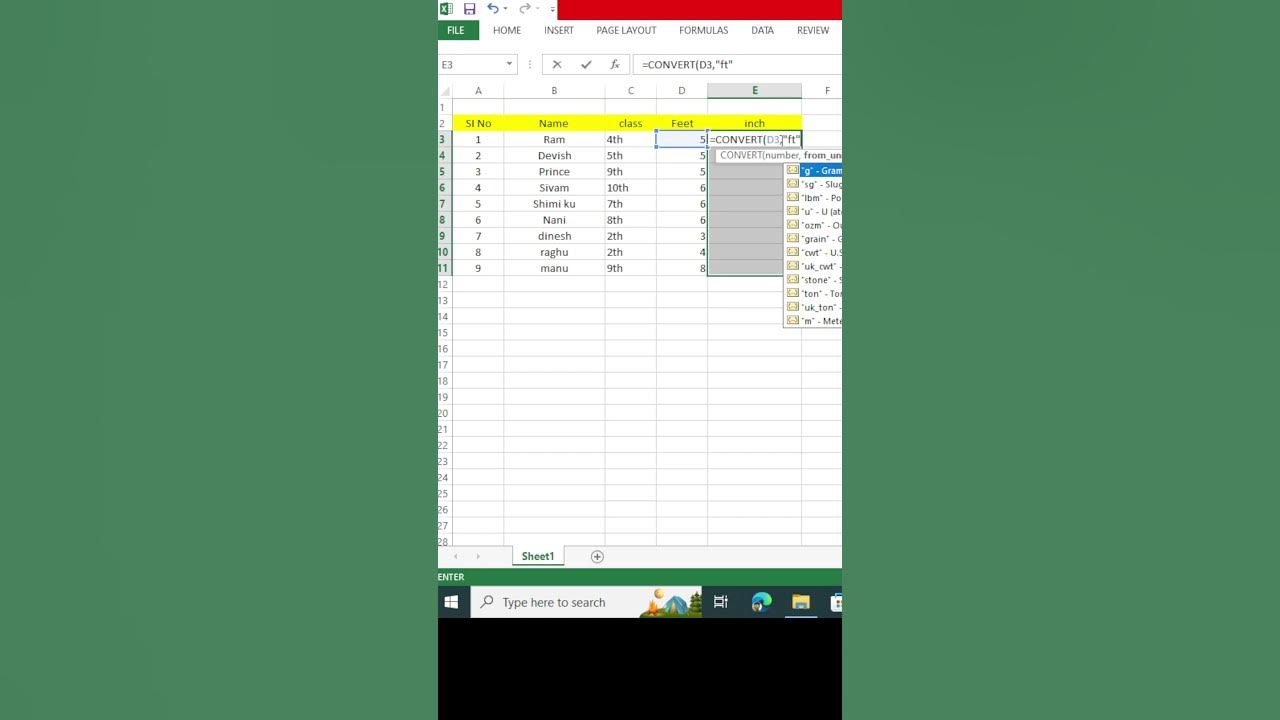Image resolution: width=1280 pixels, height=720 pixels.
Task: Select column E header
Action: click(754, 91)
